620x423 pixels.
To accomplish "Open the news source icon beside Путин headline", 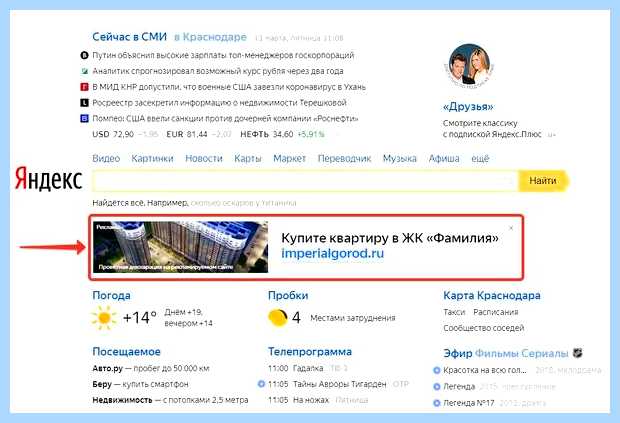I will (84, 55).
